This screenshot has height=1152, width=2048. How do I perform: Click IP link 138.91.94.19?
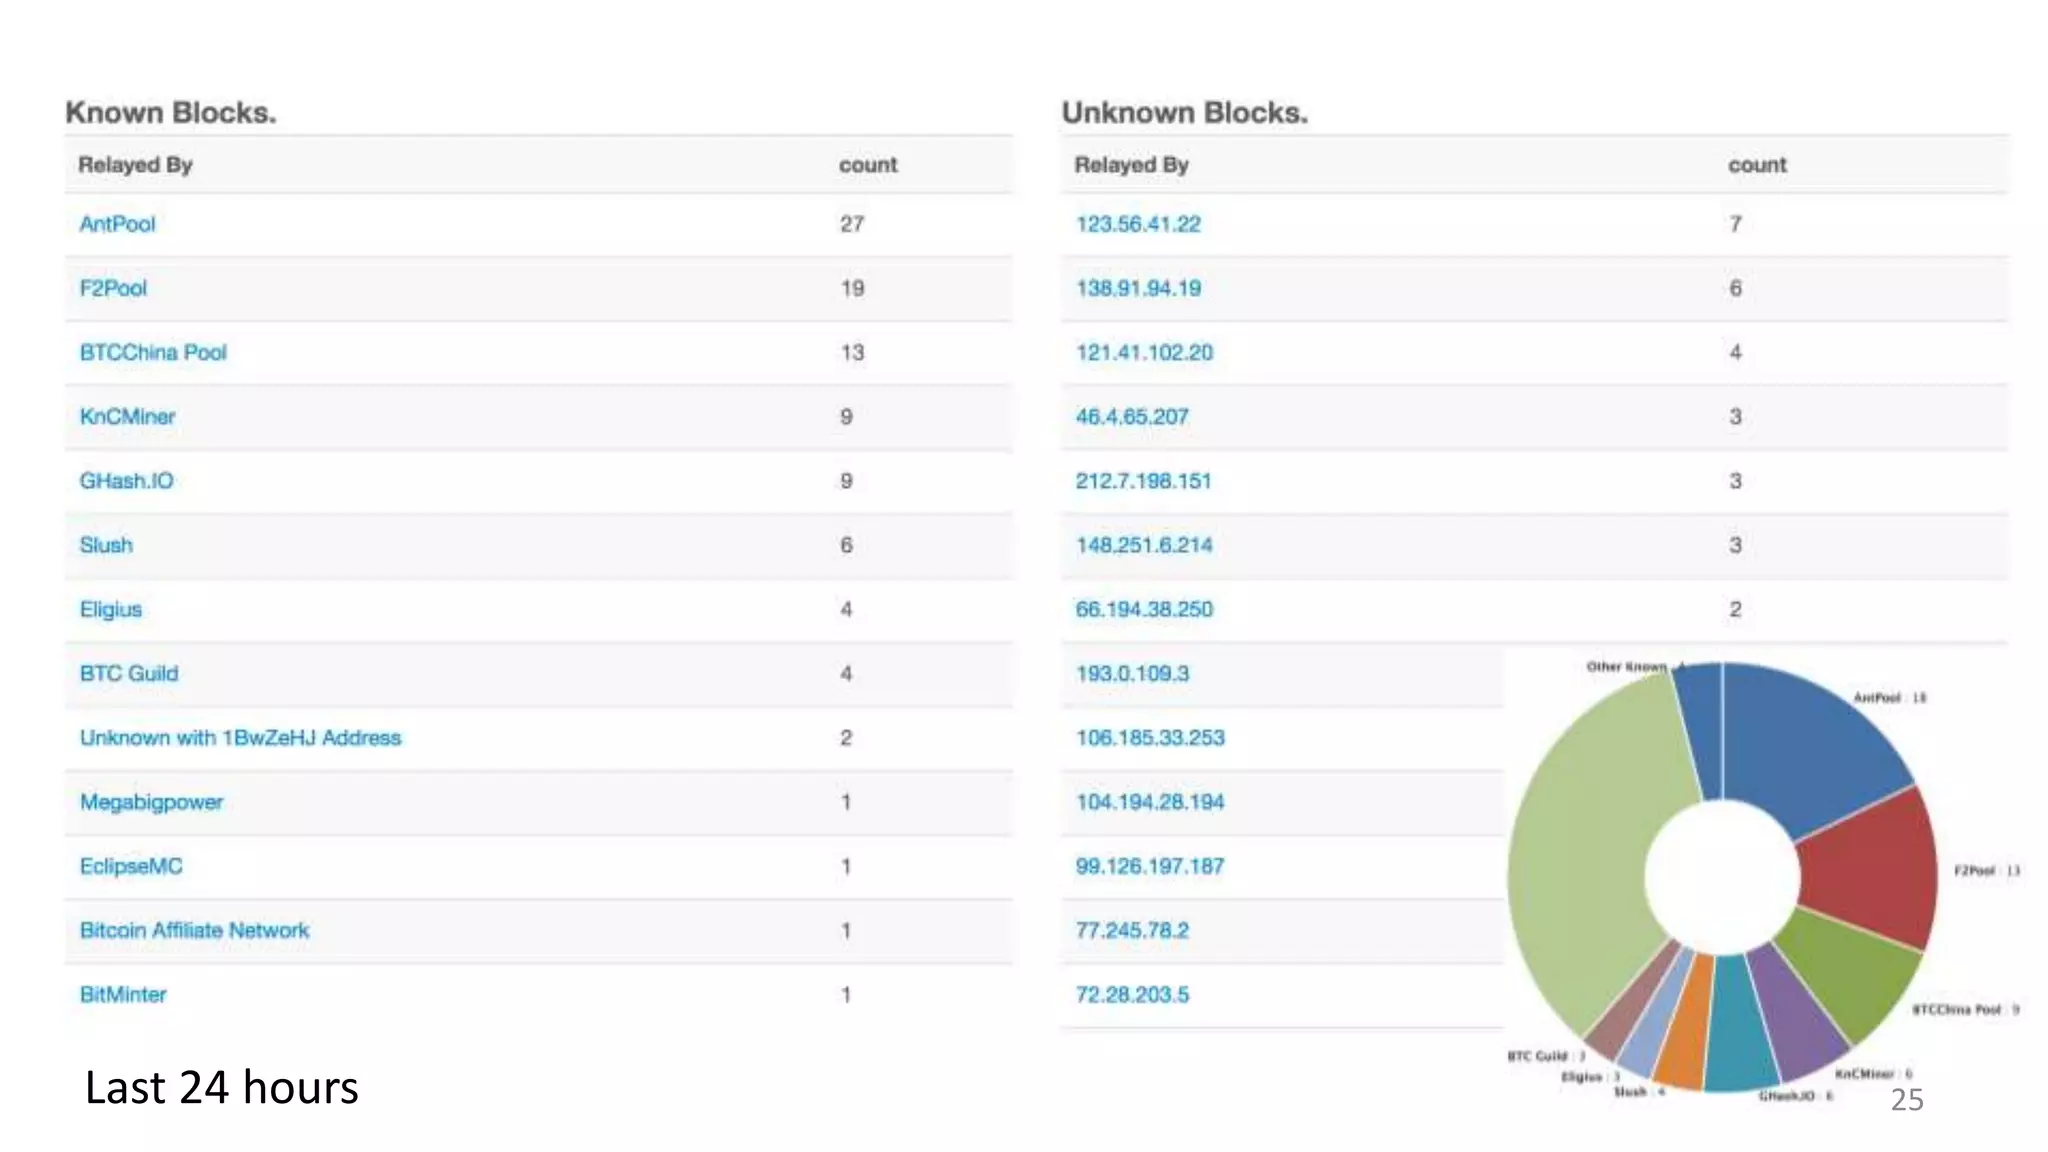pos(1138,288)
